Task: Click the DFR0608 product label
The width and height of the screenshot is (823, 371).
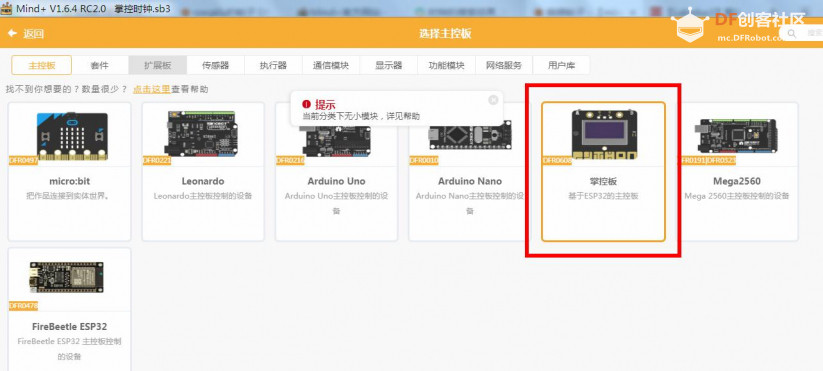Action: [x=557, y=161]
